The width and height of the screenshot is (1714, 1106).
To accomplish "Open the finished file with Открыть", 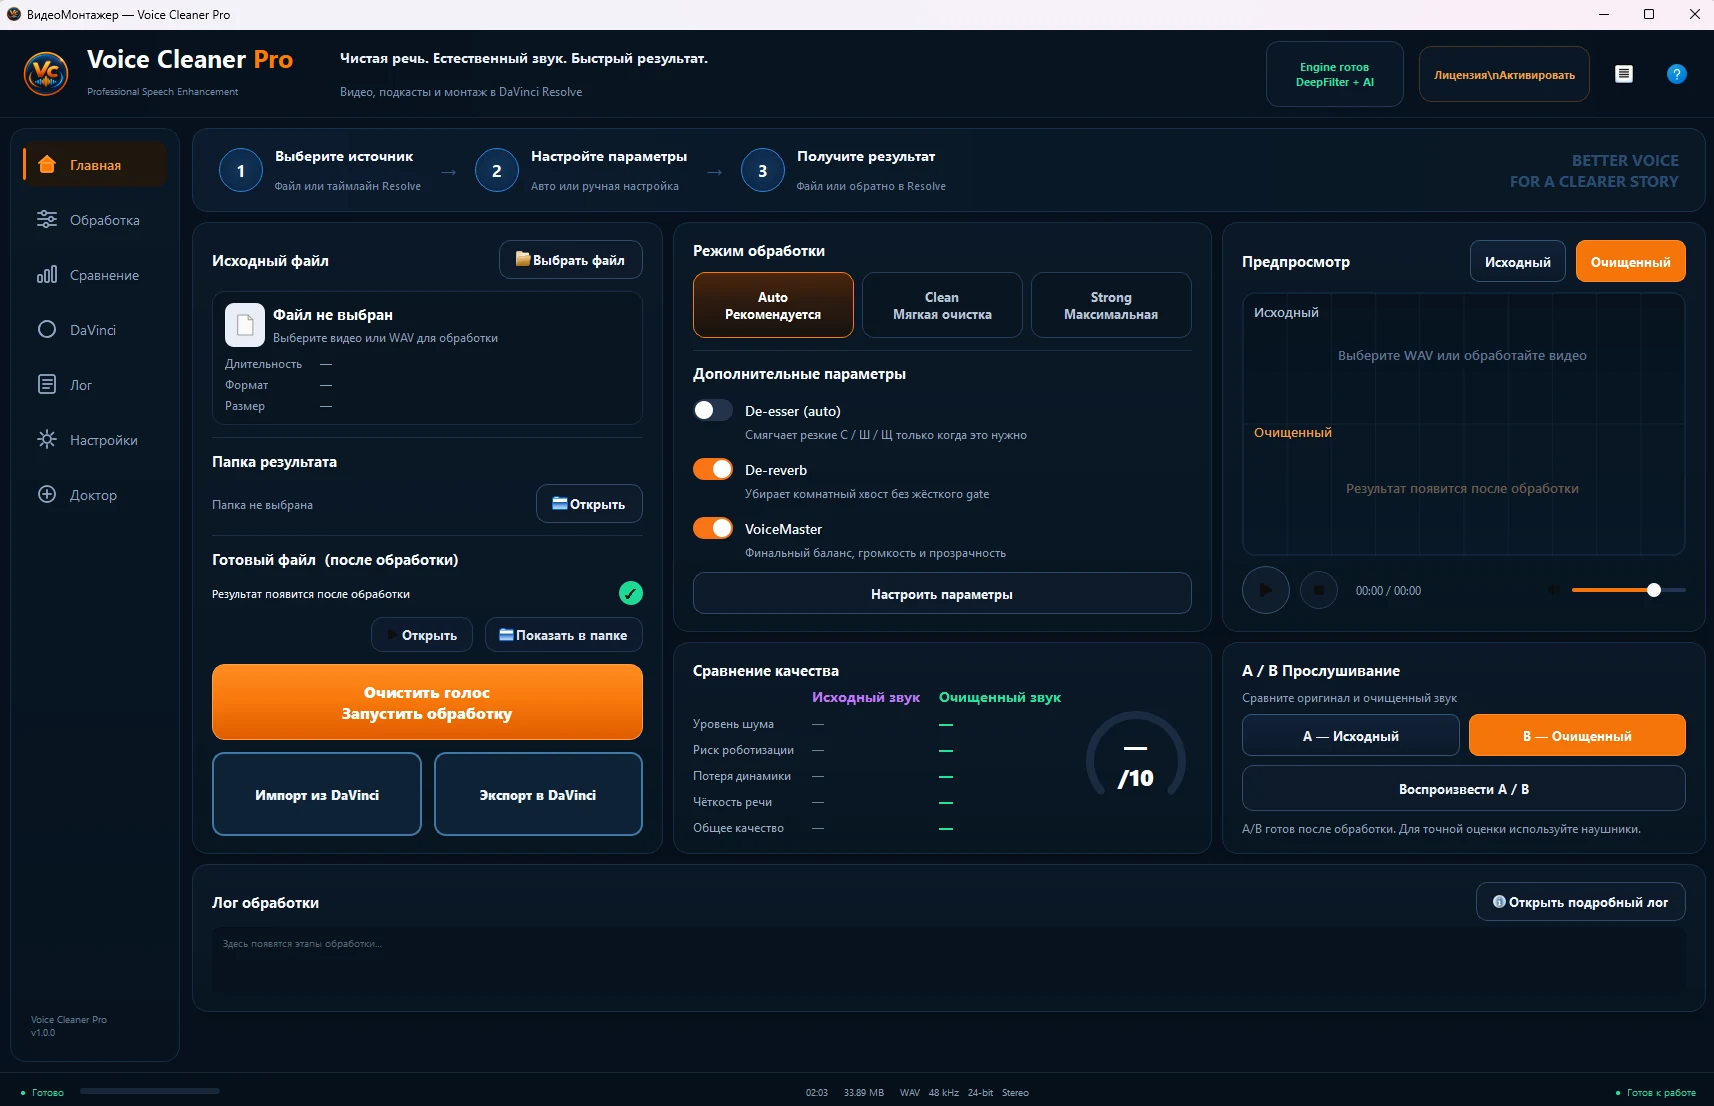I will click(x=423, y=635).
